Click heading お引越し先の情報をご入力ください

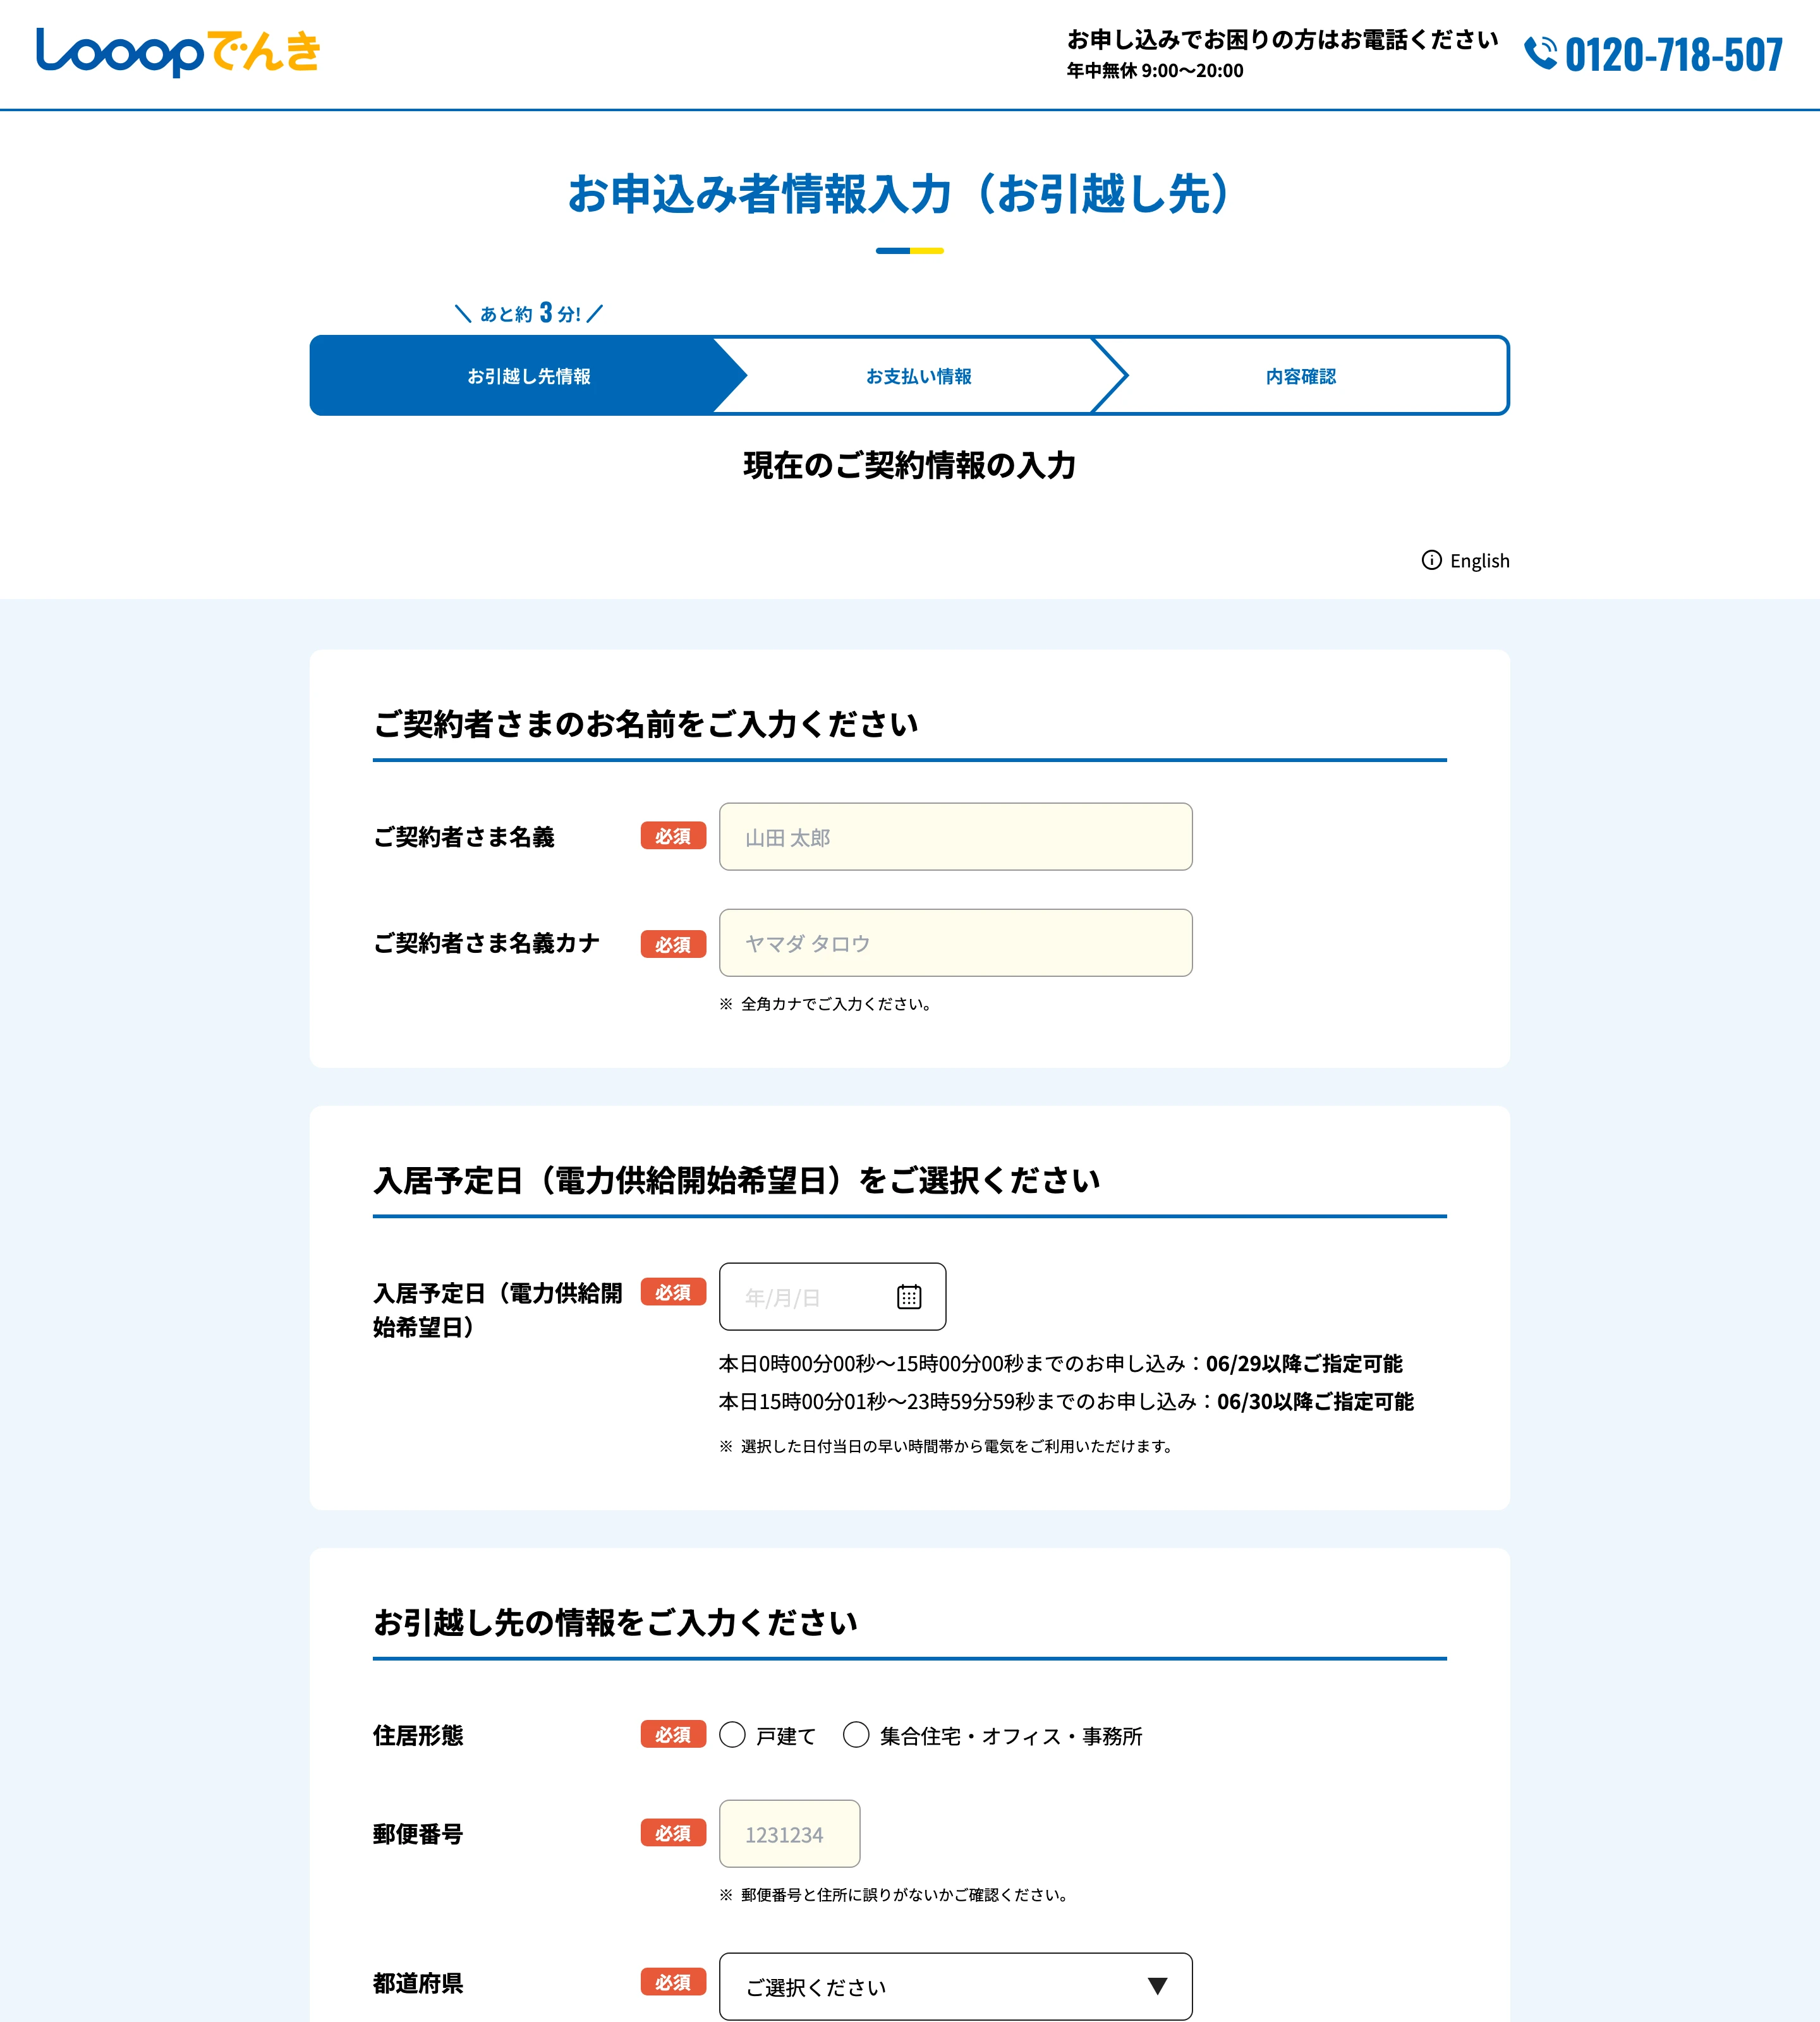point(616,1623)
